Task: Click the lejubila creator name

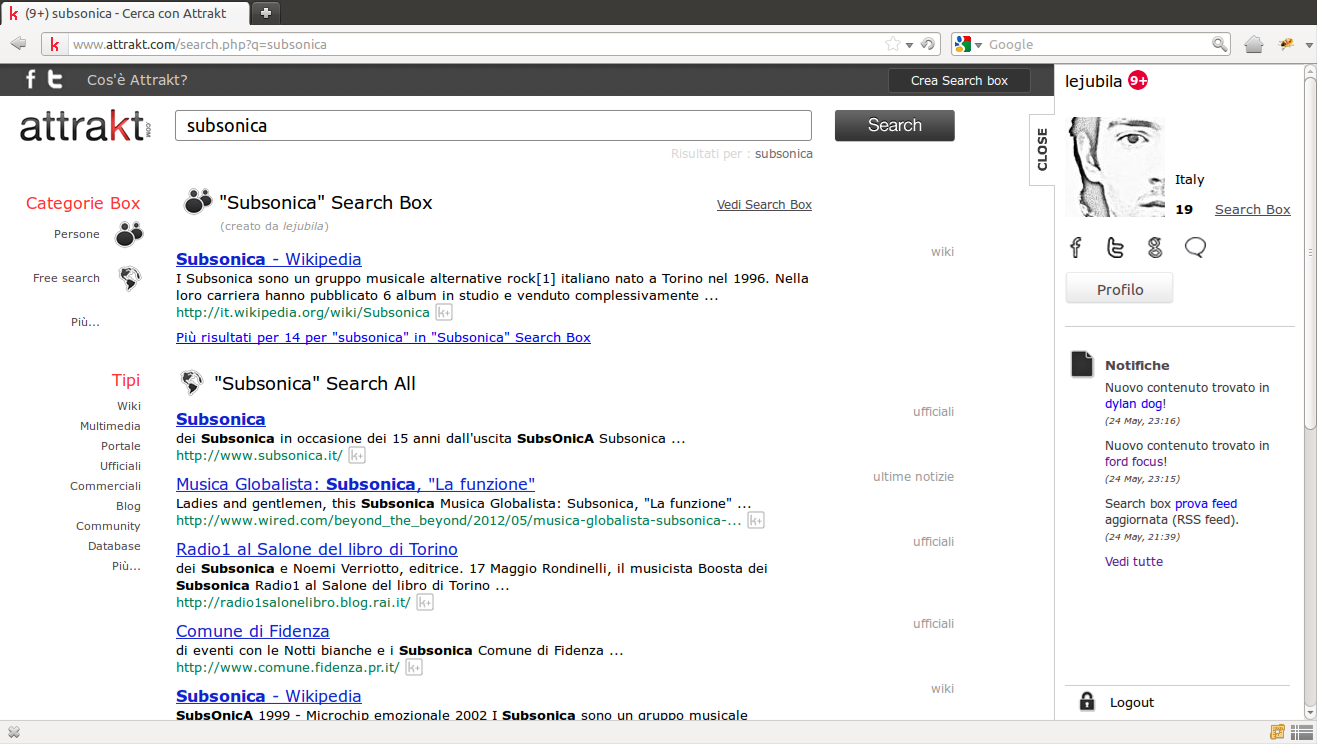Action: (x=303, y=226)
